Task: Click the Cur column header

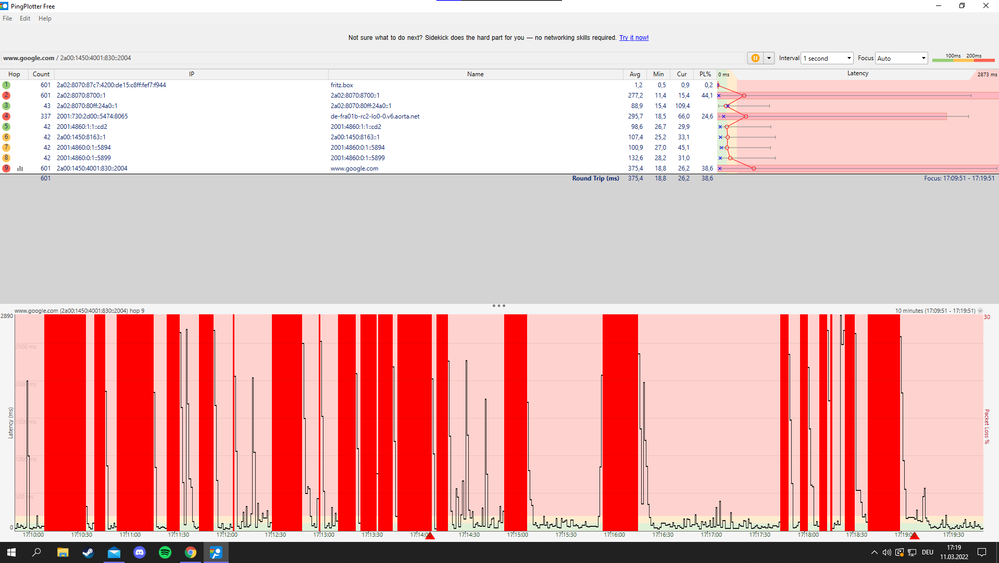Action: pos(682,74)
